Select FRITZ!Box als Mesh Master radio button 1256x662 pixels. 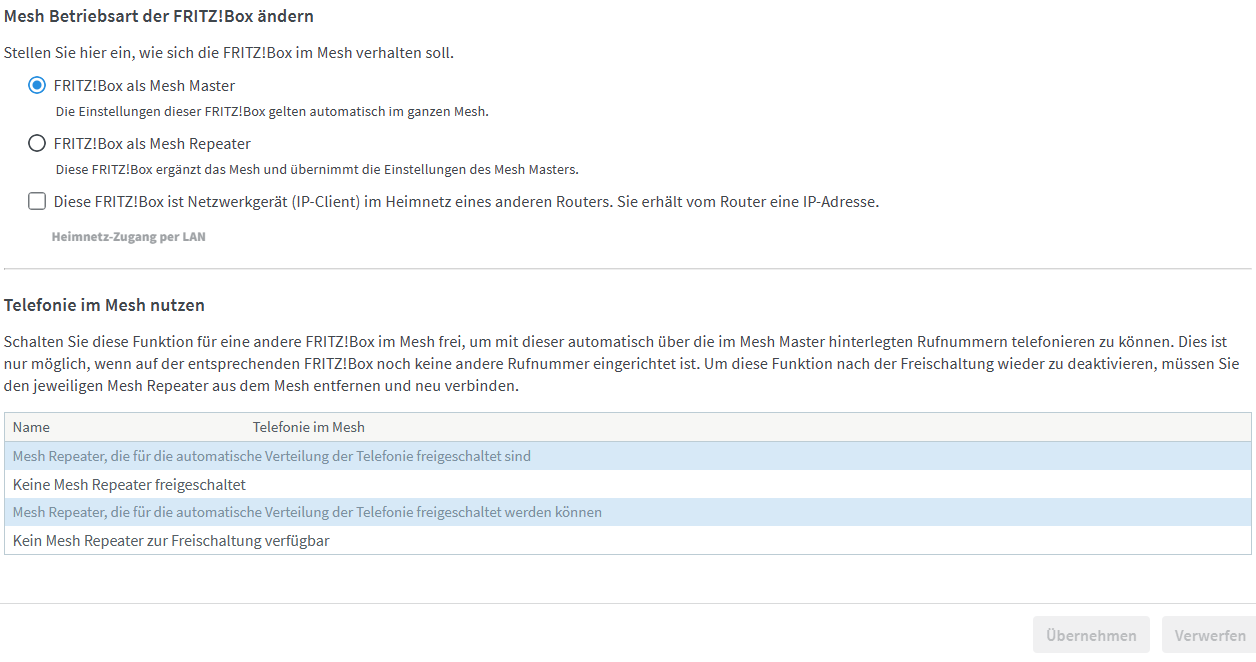pyautogui.click(x=37, y=86)
